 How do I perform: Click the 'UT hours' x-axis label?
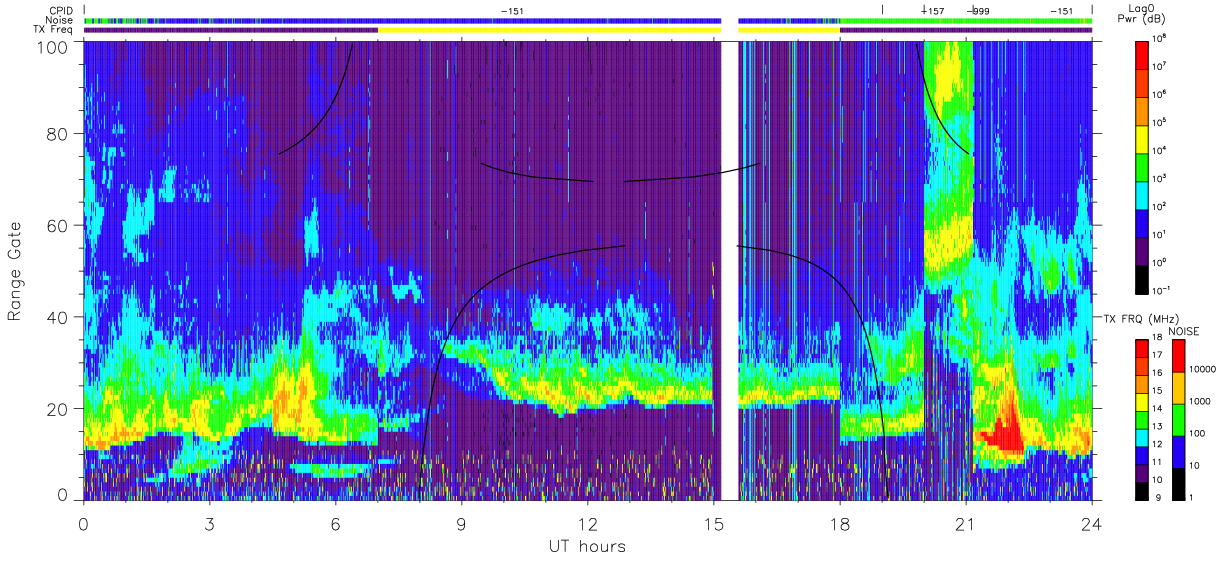pos(587,547)
